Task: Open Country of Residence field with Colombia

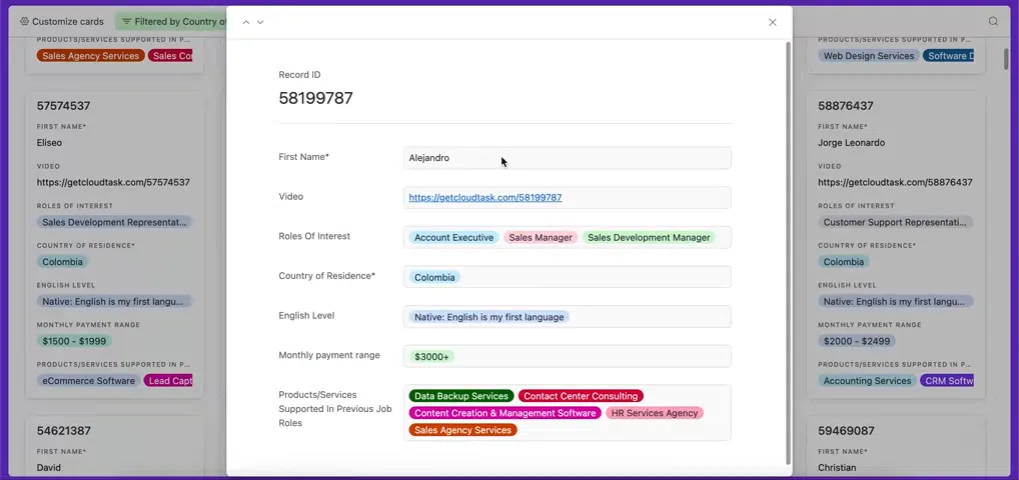Action: point(567,277)
